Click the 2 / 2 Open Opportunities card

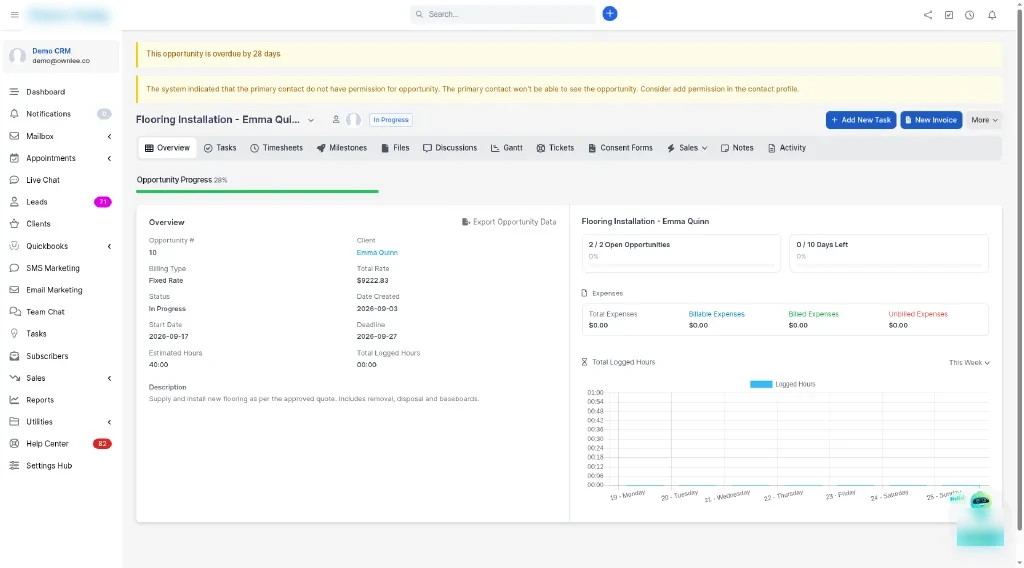(x=680, y=253)
